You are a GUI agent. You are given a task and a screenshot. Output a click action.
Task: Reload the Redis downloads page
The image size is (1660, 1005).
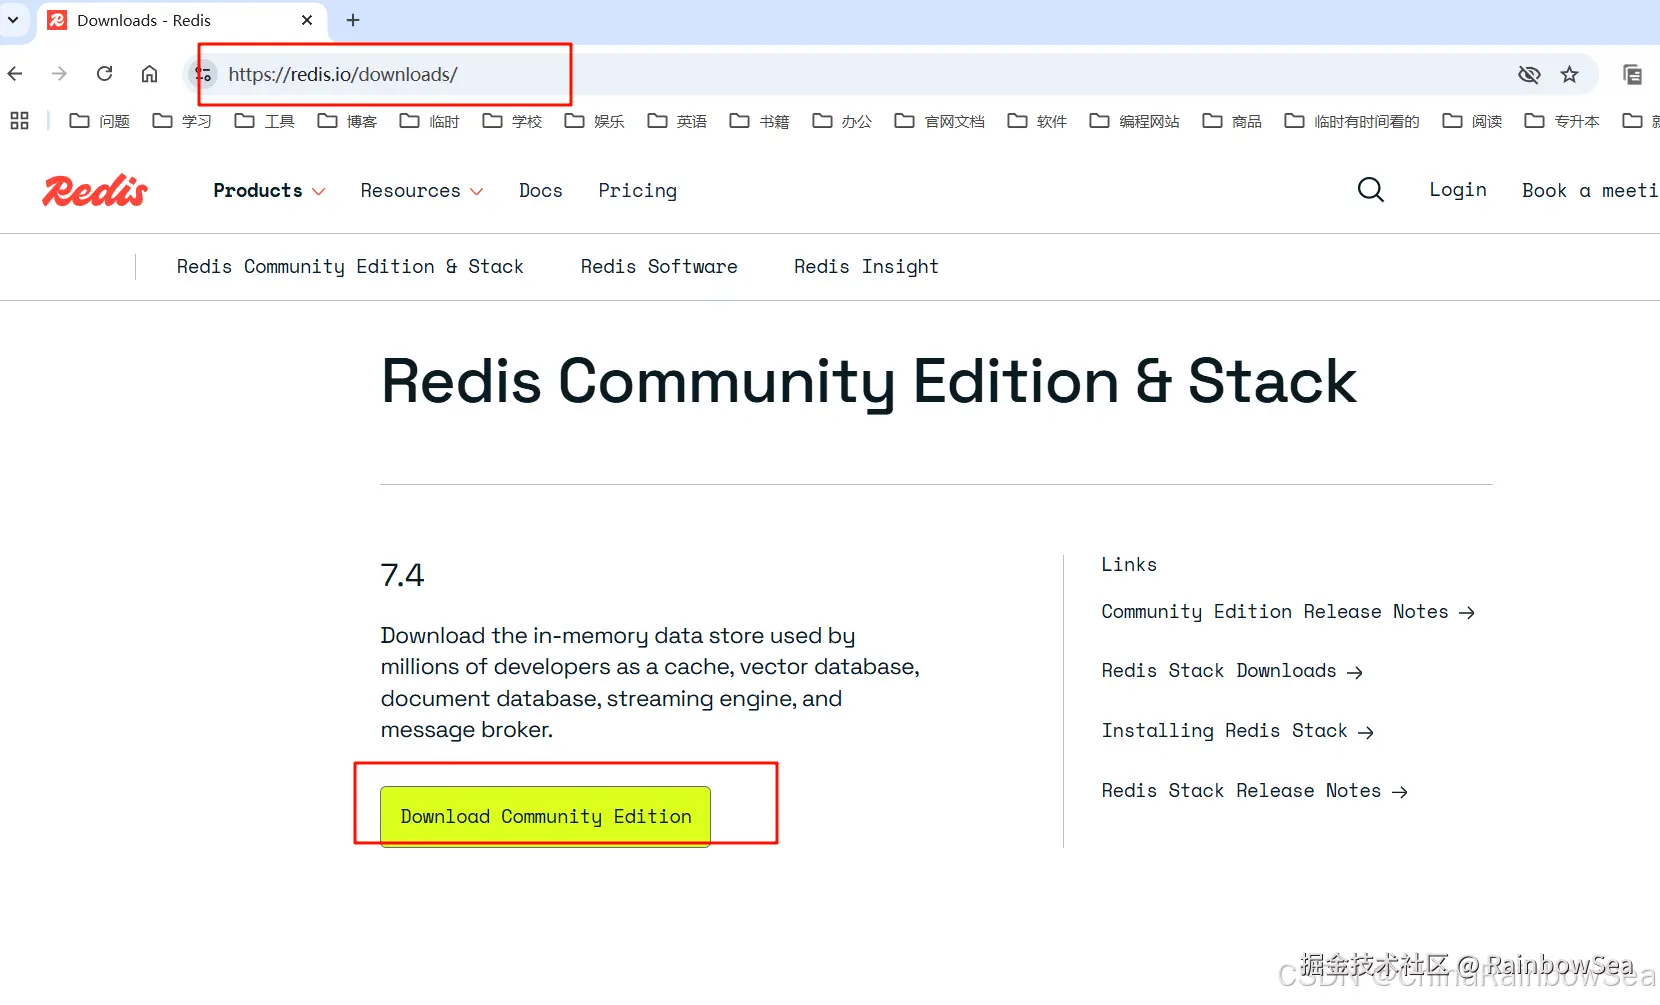104,74
